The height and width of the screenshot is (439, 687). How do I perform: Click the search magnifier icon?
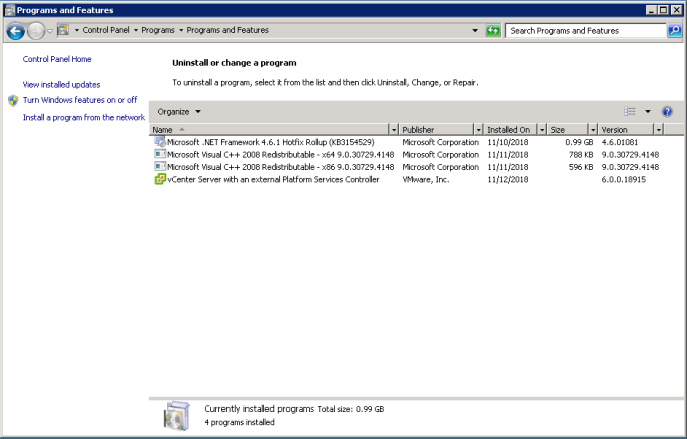coord(674,31)
